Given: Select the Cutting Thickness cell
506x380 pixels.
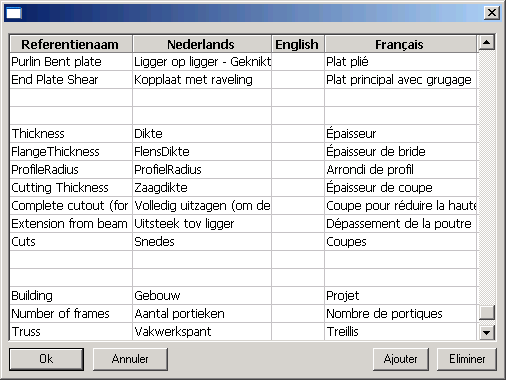Looking at the screenshot, I should tap(71, 188).
